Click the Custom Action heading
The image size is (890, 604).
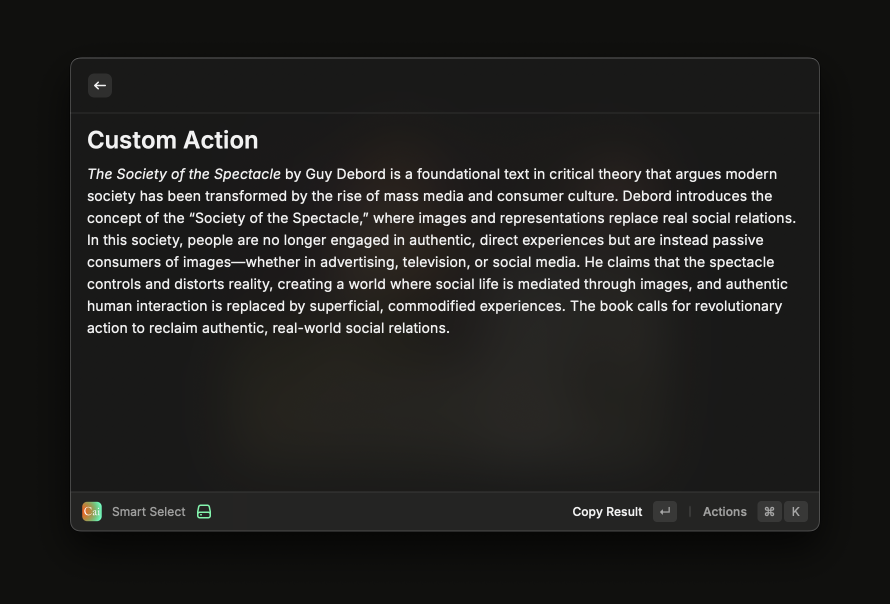[172, 140]
